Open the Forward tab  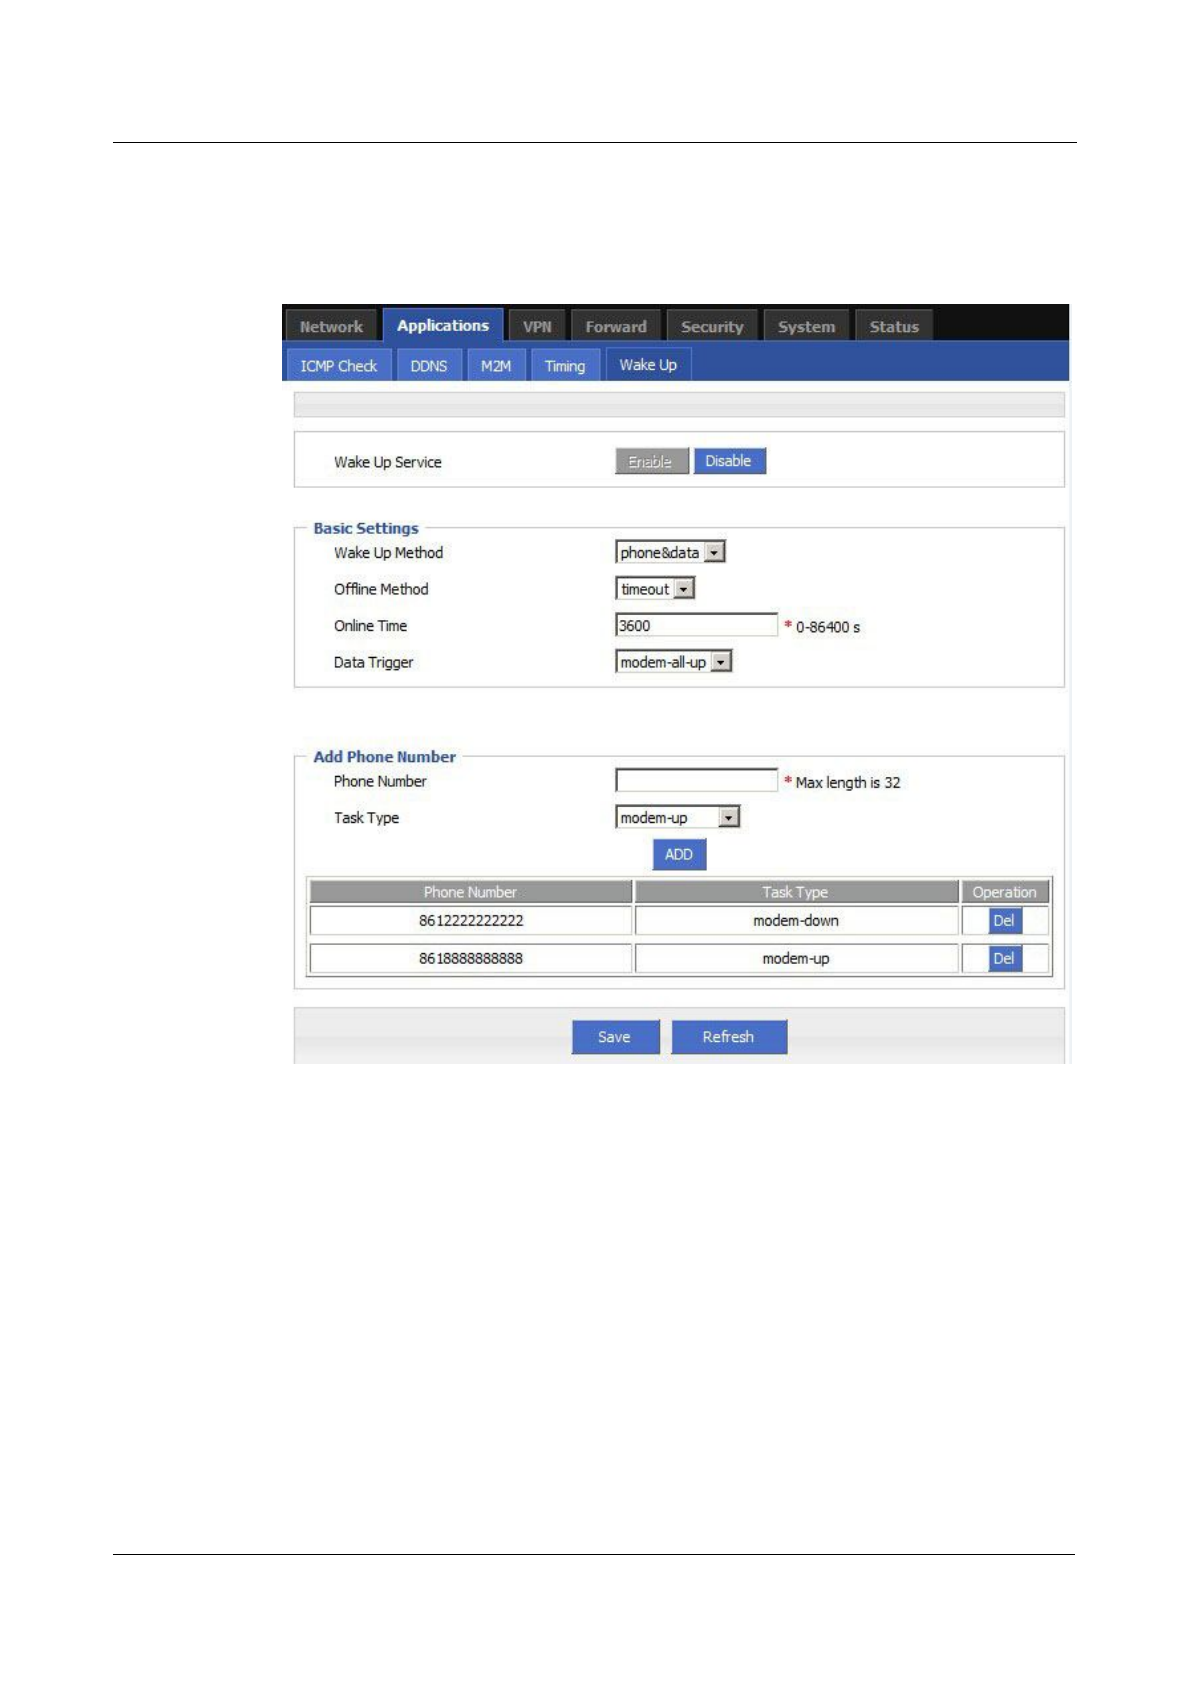click(616, 326)
